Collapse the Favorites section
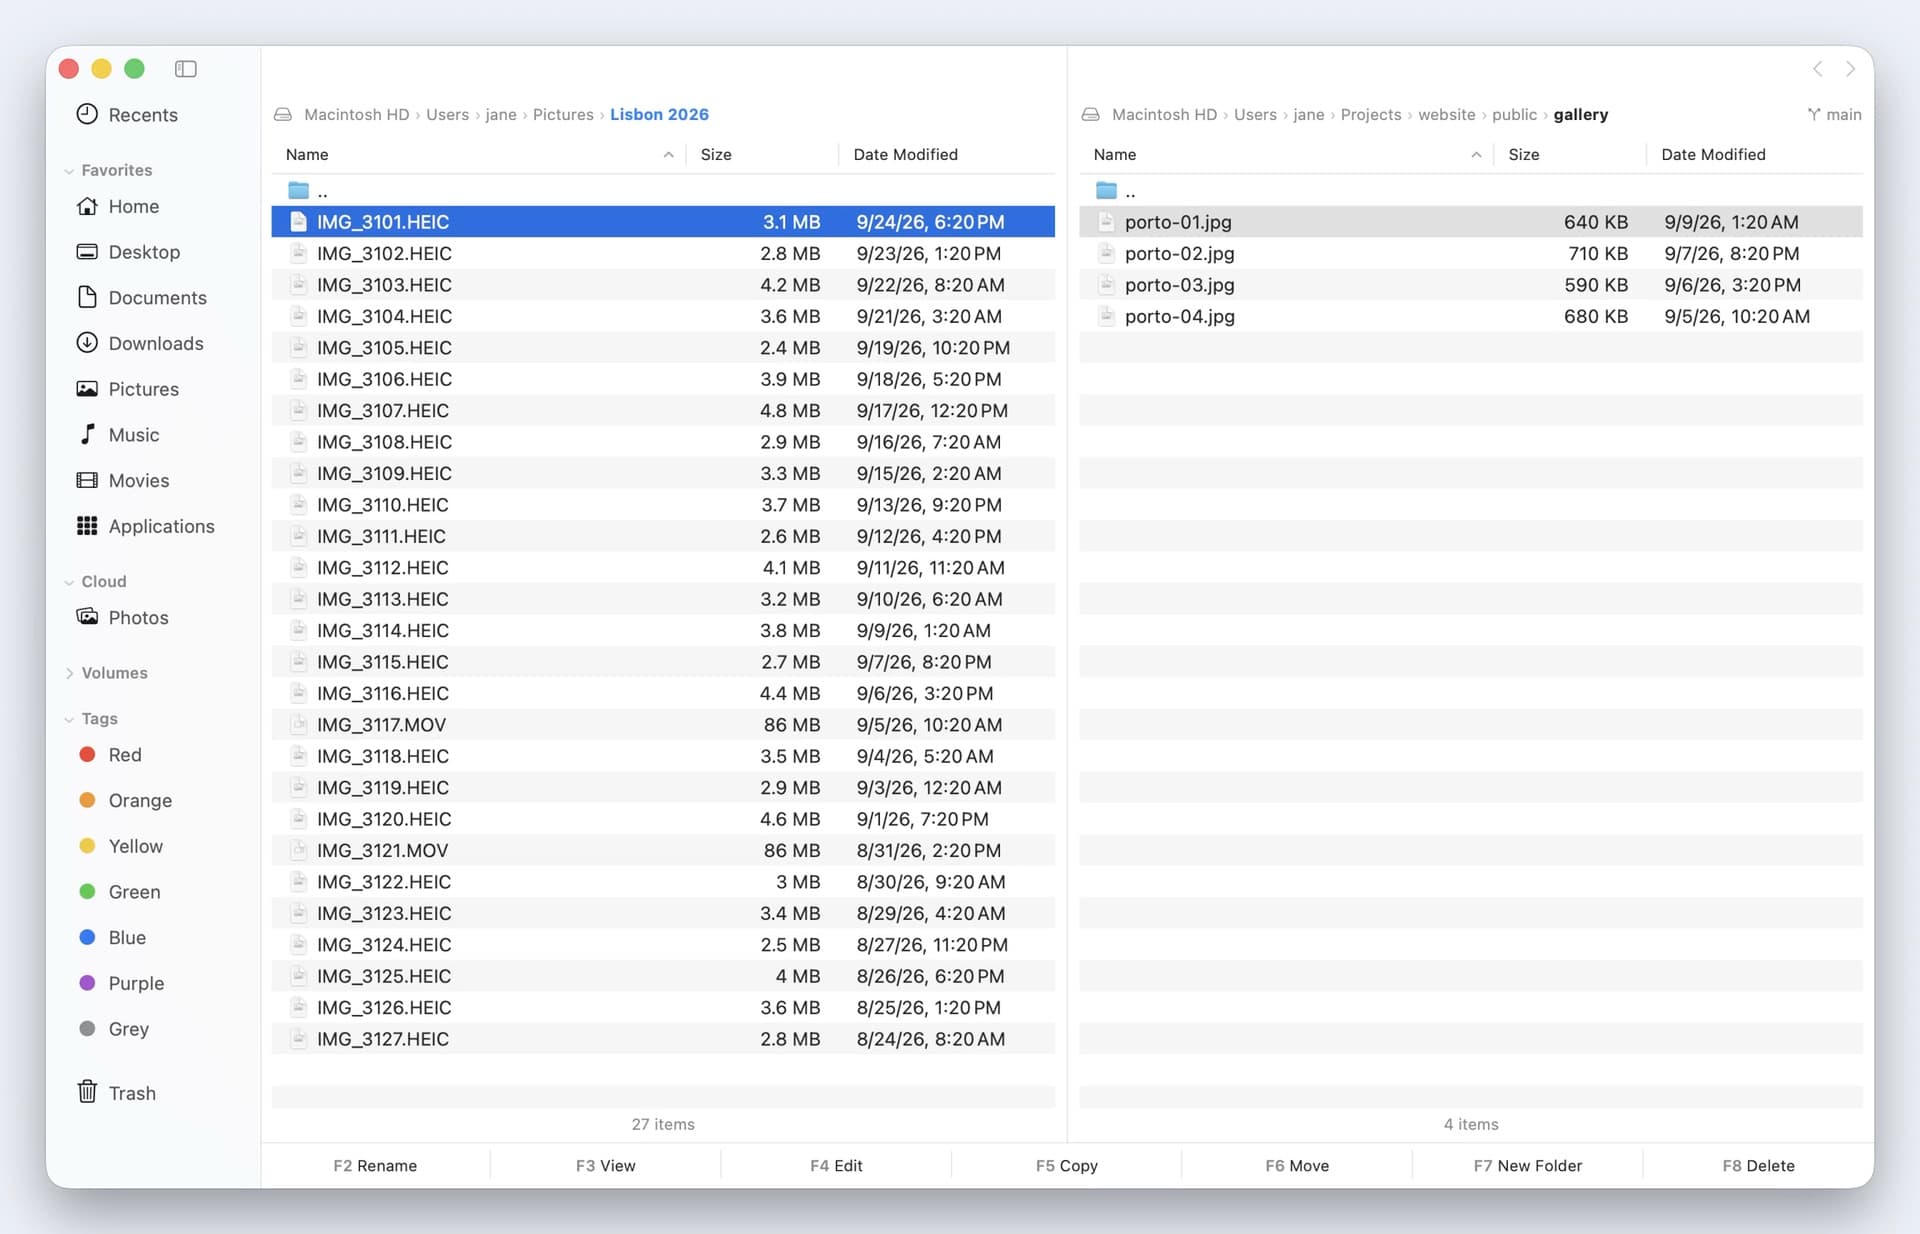The image size is (1920, 1234). 69,171
